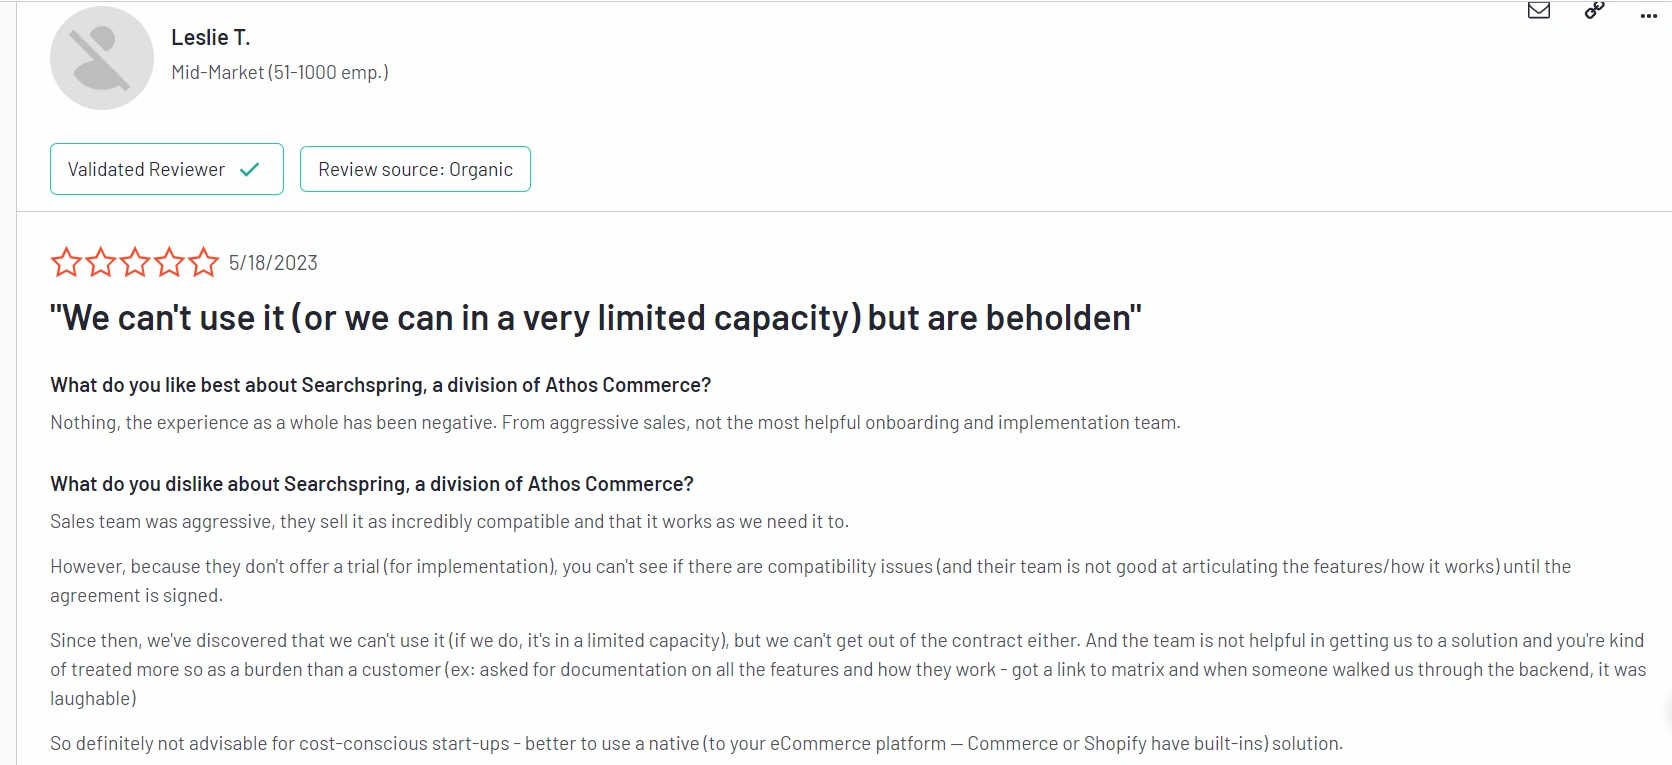Open the review title beginning "We can't use it"

(595, 318)
